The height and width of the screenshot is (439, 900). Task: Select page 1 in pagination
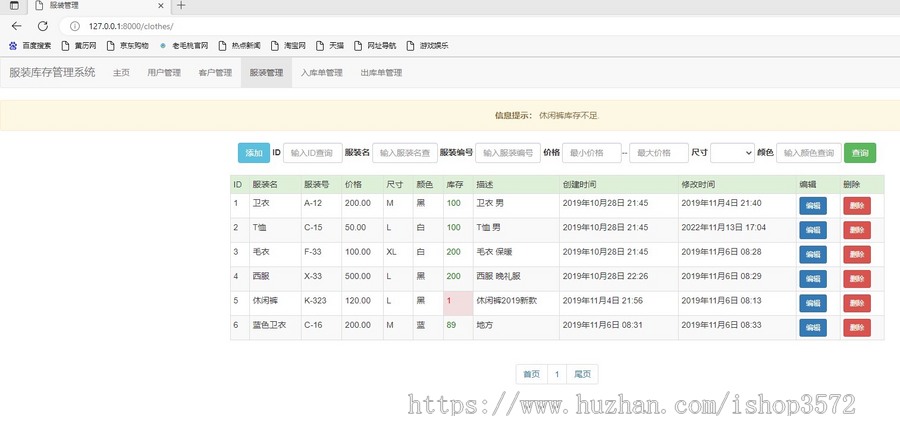557,374
